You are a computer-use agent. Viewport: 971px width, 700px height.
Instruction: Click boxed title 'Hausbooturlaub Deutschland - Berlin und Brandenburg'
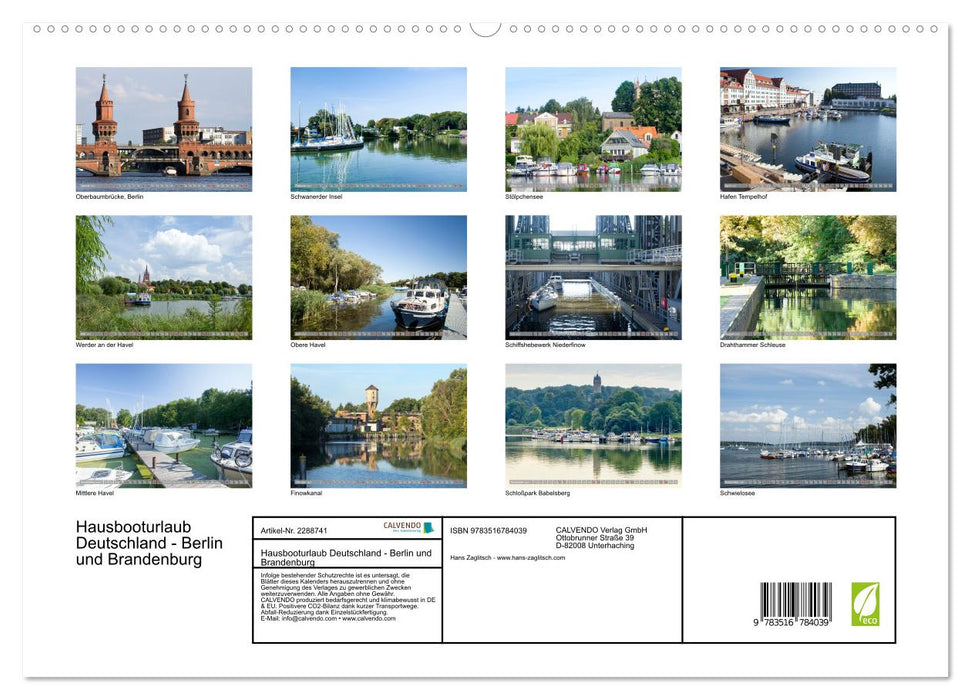coord(346,557)
